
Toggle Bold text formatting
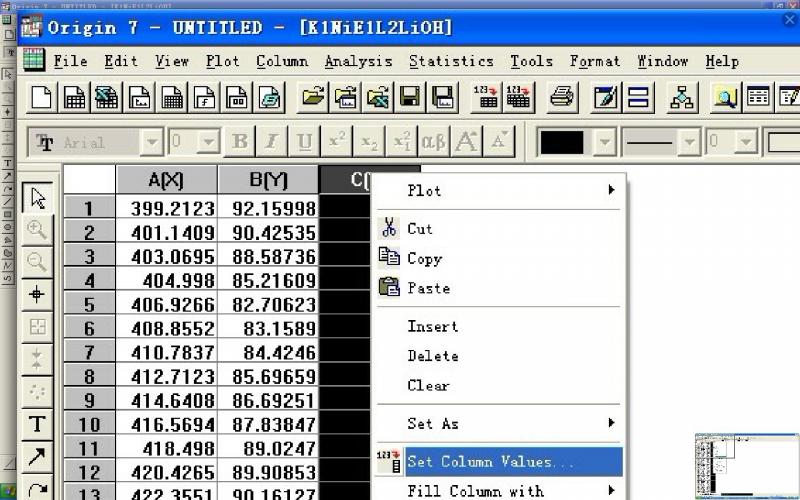click(x=240, y=141)
